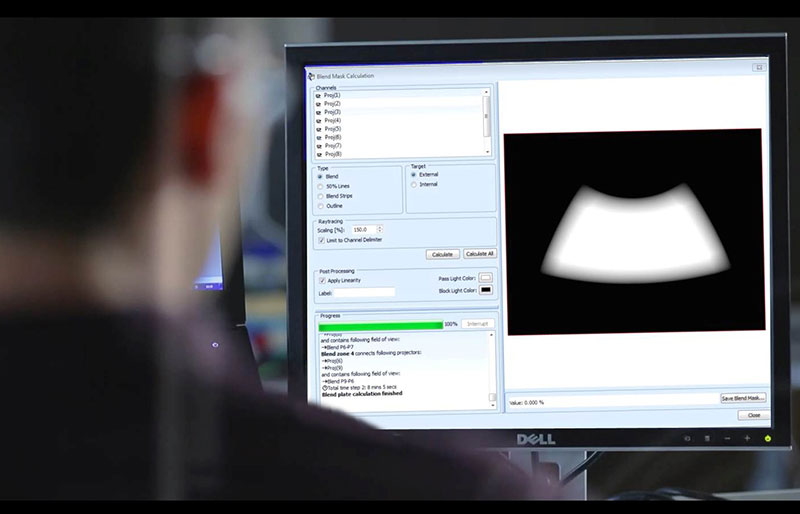The width and height of the screenshot is (800, 514).
Task: Click the Blend Mask Calculation title bar icon
Action: [311, 76]
